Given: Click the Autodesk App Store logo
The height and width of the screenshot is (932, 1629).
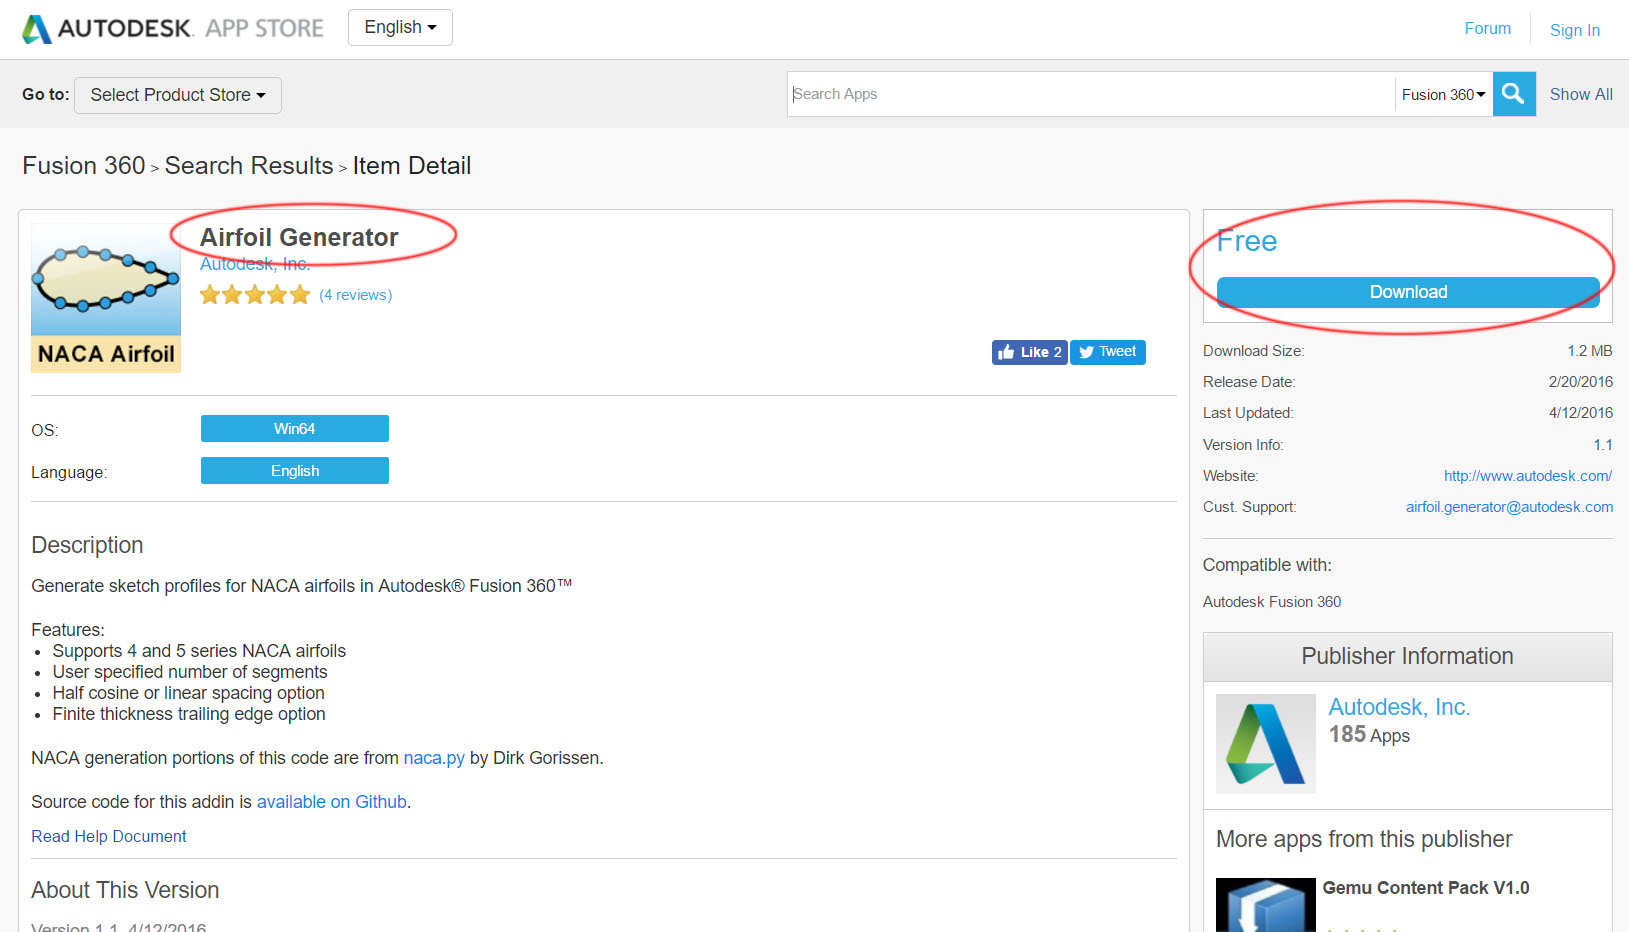Looking at the screenshot, I should click(173, 28).
